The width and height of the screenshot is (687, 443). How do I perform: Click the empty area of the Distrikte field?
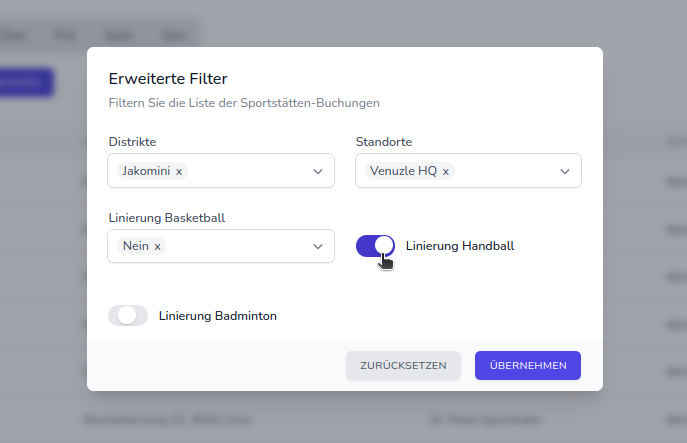(x=245, y=171)
